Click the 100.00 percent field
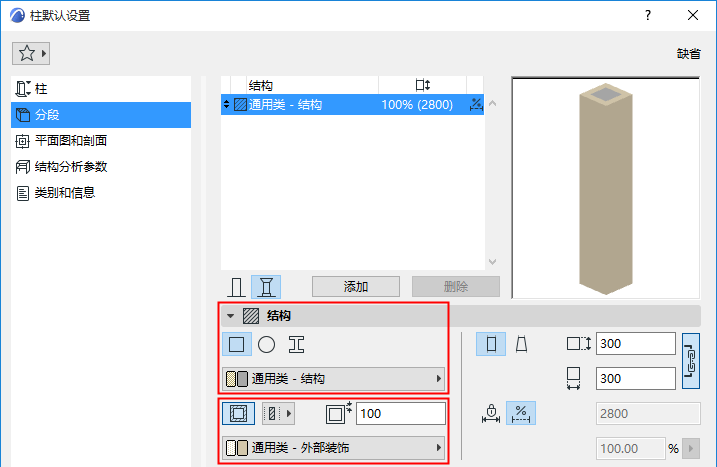This screenshot has height=467, width=717. 631,448
